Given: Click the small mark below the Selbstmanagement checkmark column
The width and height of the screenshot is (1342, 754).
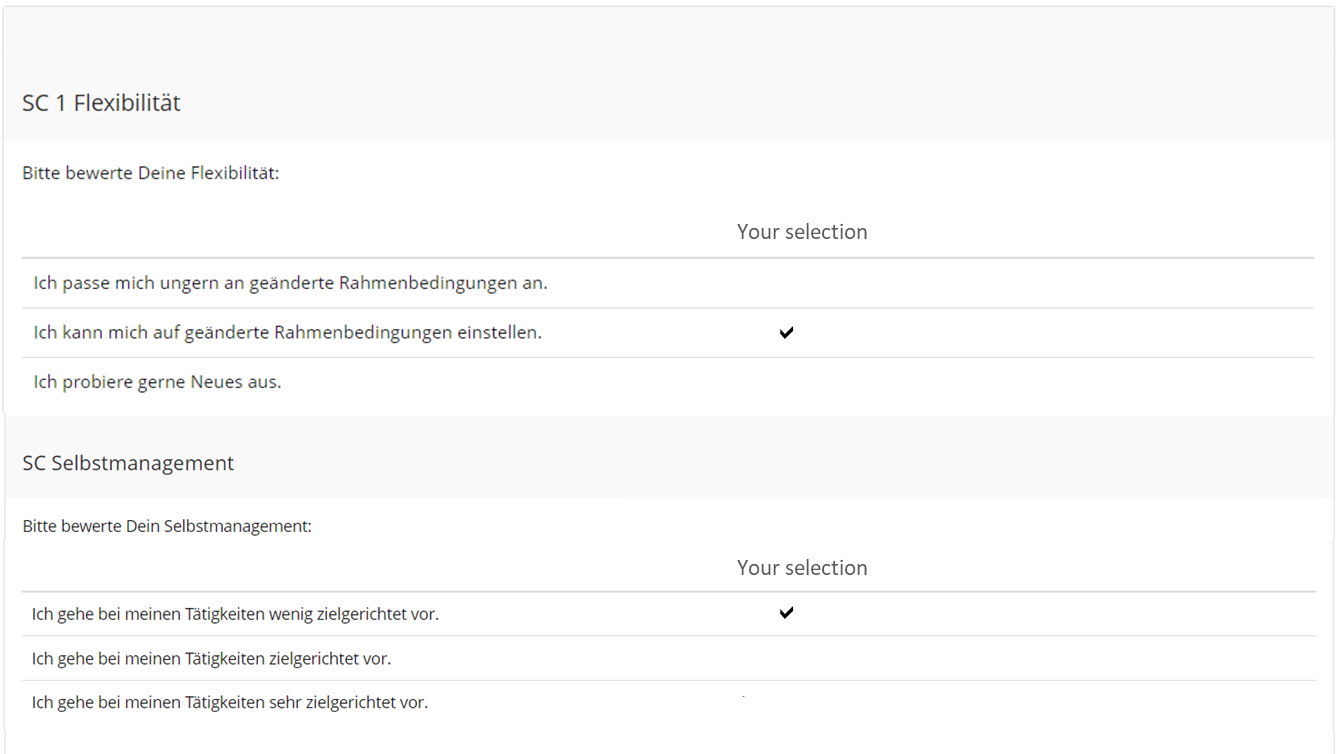Looking at the screenshot, I should 743,695.
